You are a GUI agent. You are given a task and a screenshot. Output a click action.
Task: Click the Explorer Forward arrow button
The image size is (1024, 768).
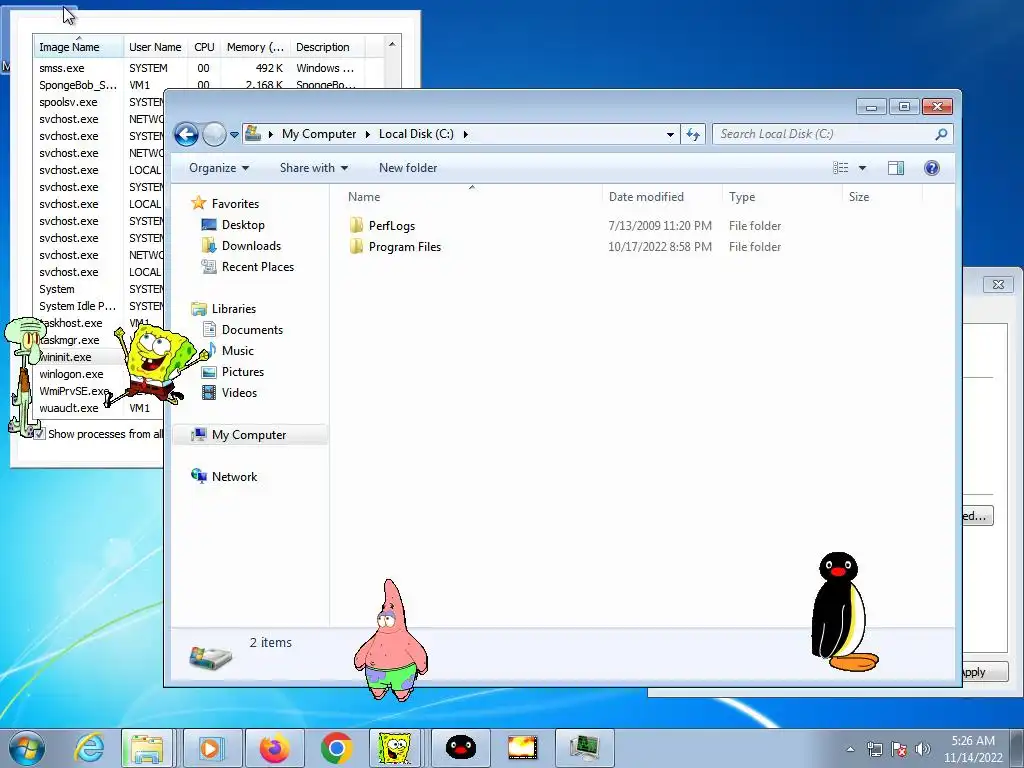pyautogui.click(x=214, y=135)
